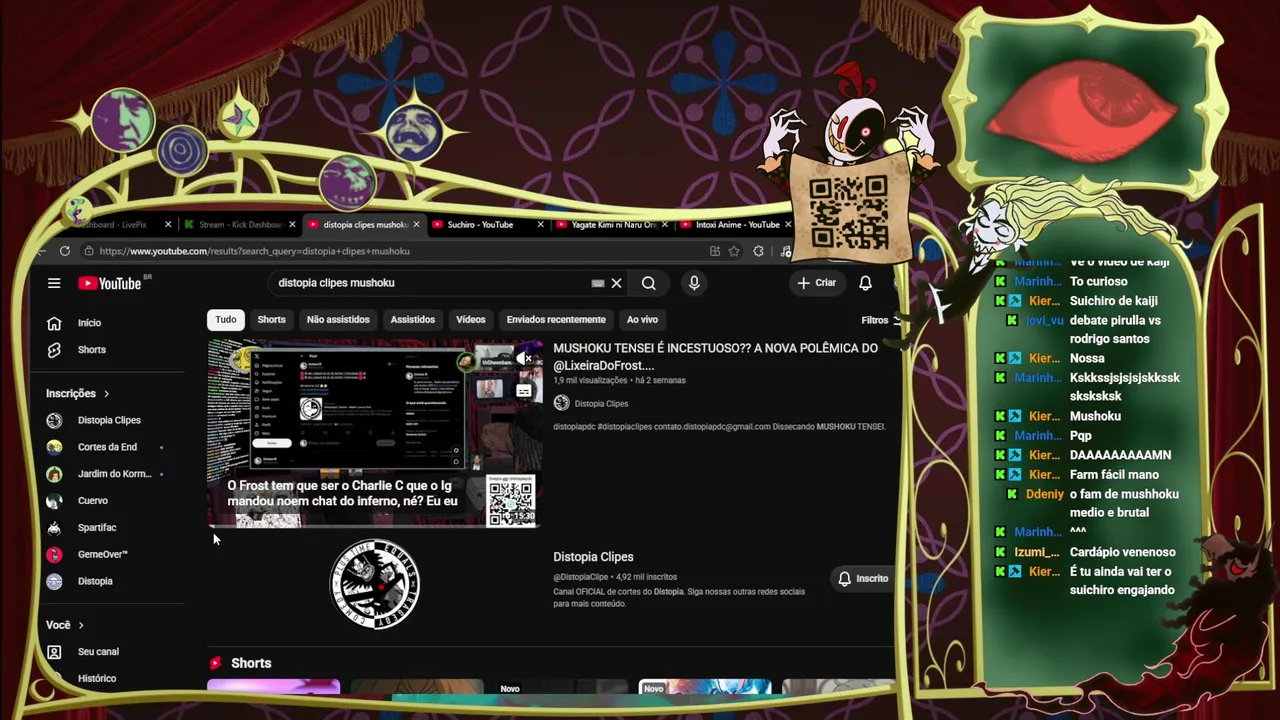Open YouTube notifications bell
This screenshot has height=720, width=1280.
(x=865, y=283)
